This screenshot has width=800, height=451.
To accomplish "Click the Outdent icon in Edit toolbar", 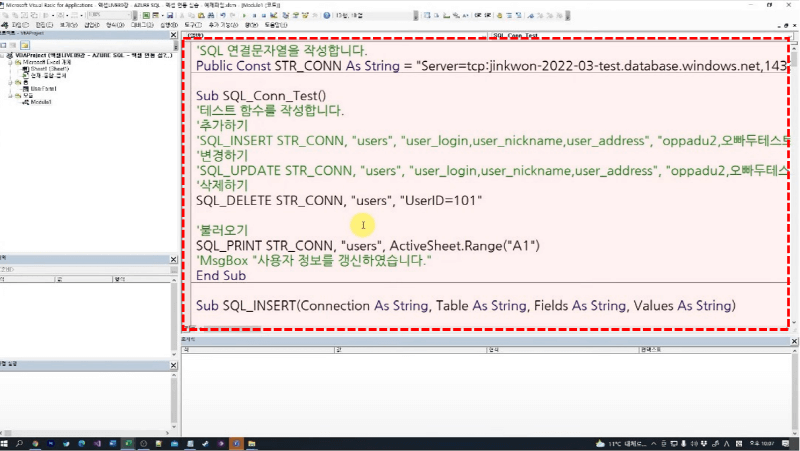I will 488,15.
